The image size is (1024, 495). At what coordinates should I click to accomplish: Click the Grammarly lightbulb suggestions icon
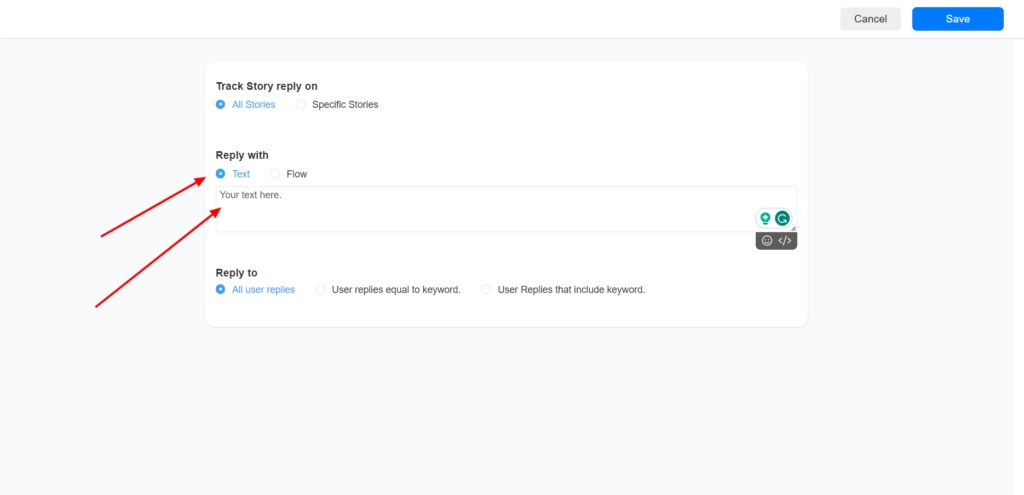(x=765, y=218)
